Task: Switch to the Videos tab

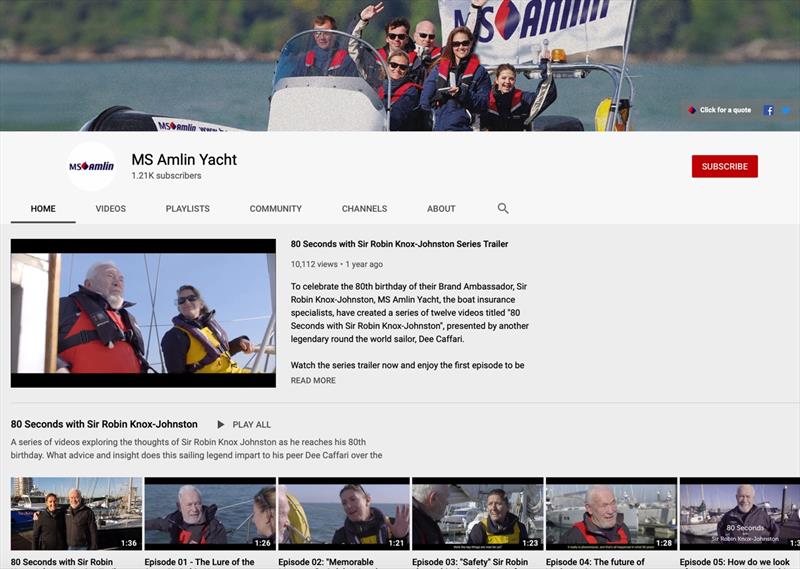Action: [111, 209]
